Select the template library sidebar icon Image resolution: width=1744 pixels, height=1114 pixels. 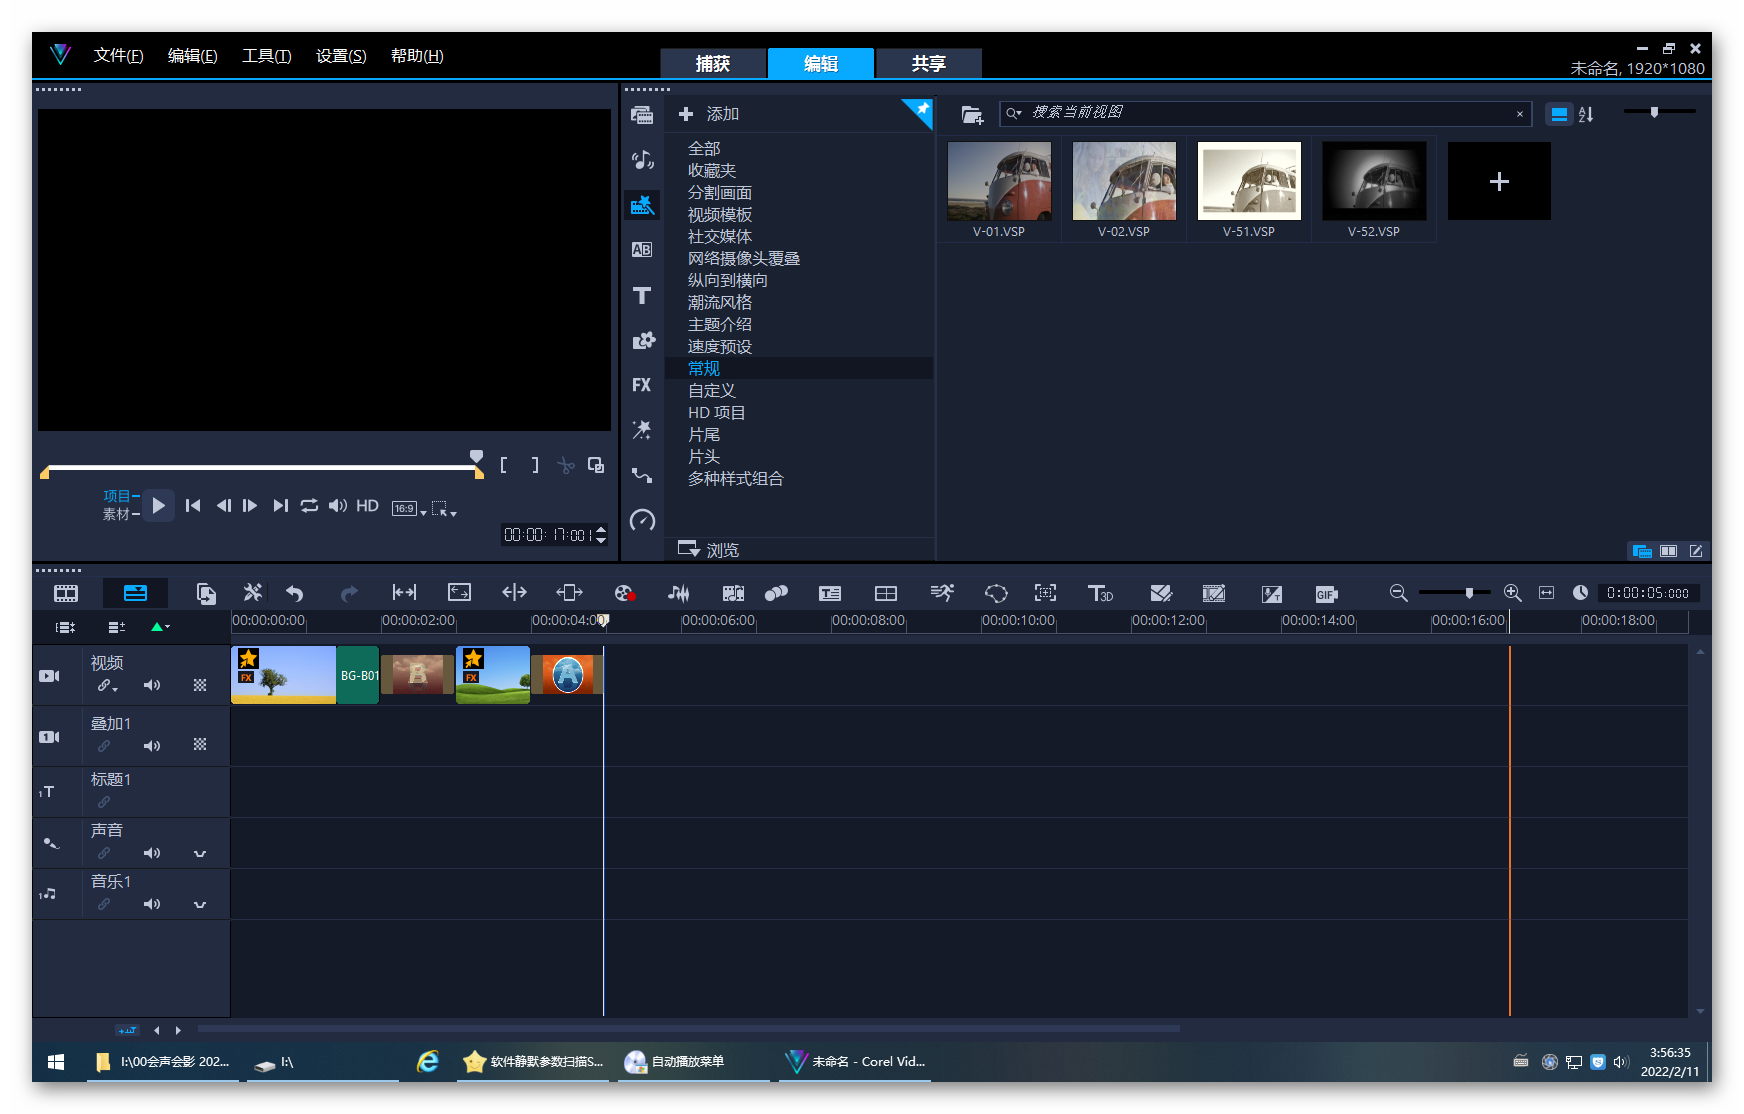click(642, 205)
